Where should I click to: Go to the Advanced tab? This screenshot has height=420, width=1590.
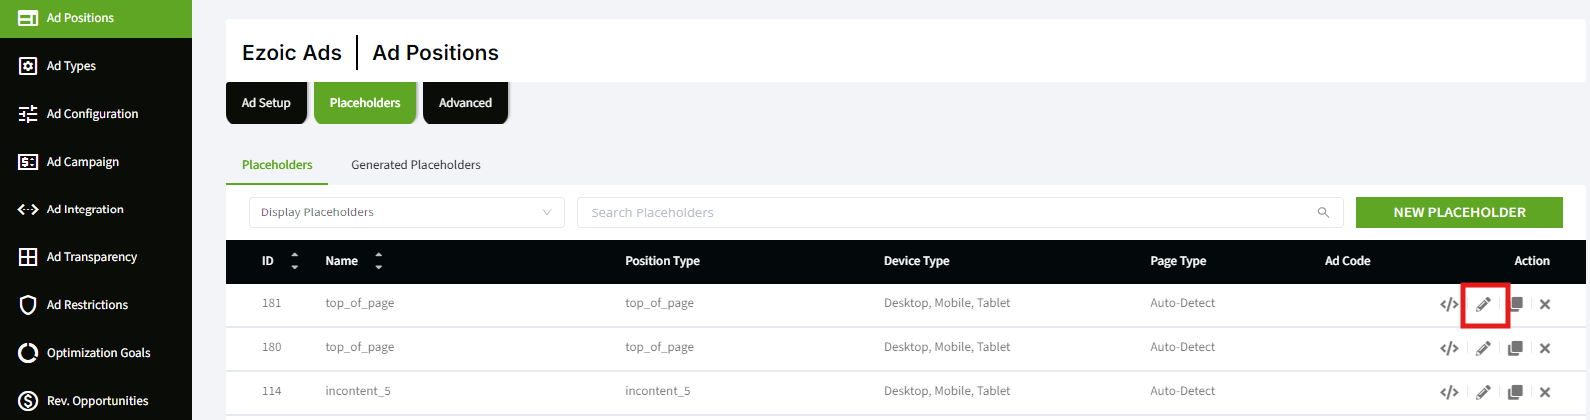465,103
